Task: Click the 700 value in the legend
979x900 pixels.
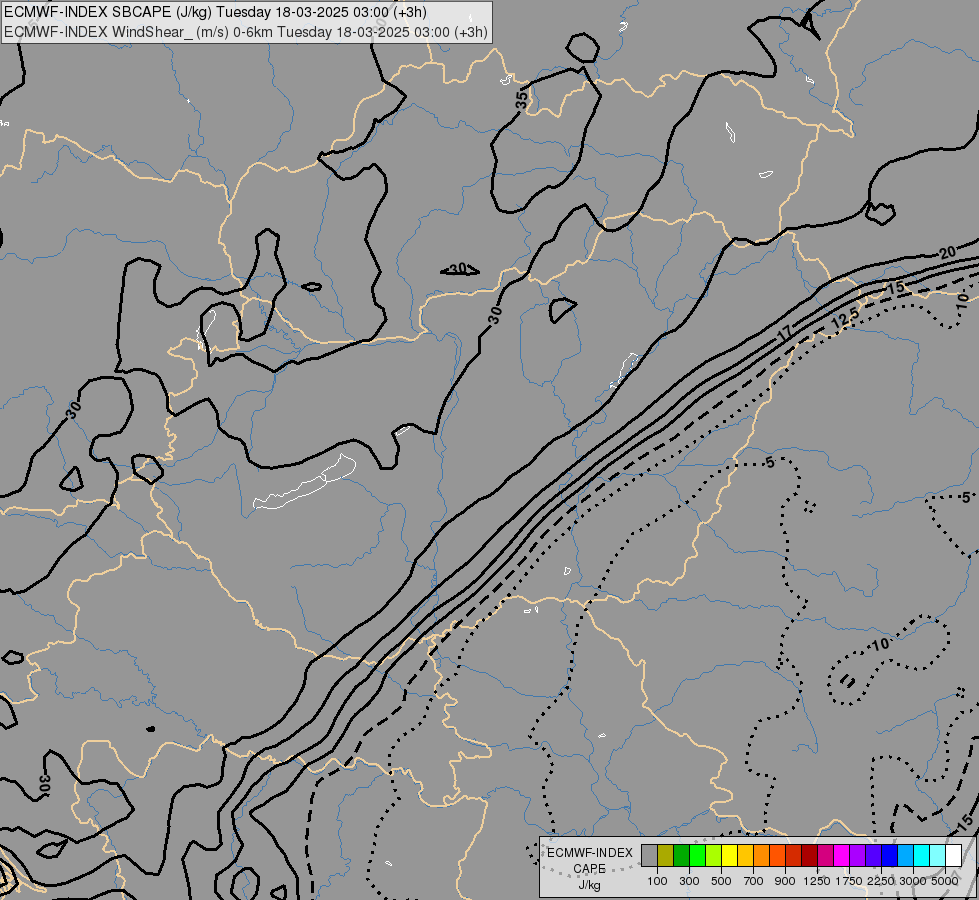Action: tap(754, 881)
